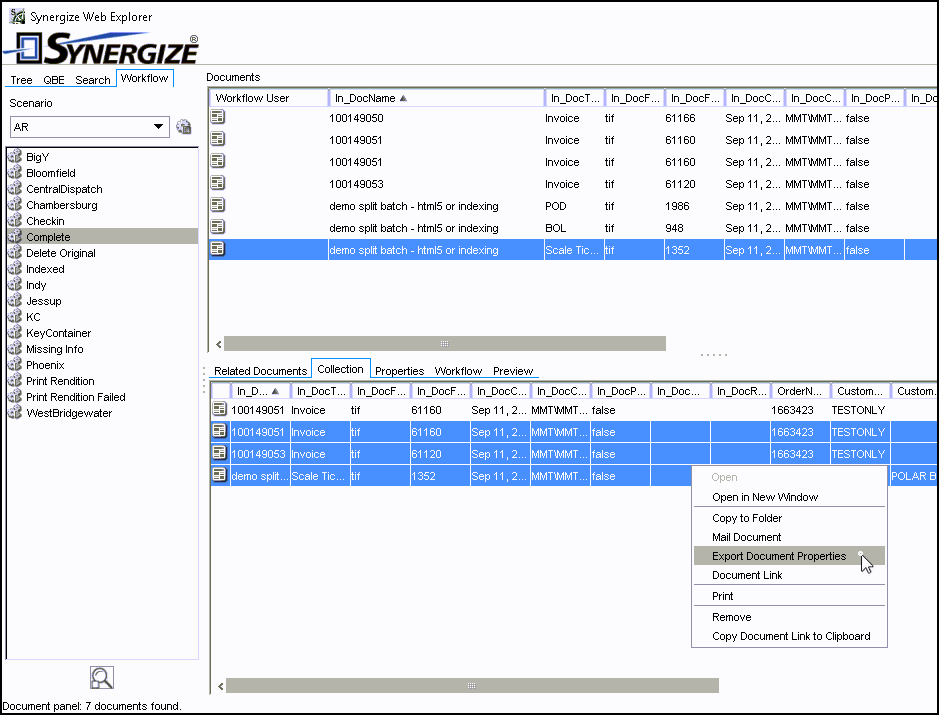Choose Open in New Window
Viewport: 939px width, 715px height.
tap(789, 497)
